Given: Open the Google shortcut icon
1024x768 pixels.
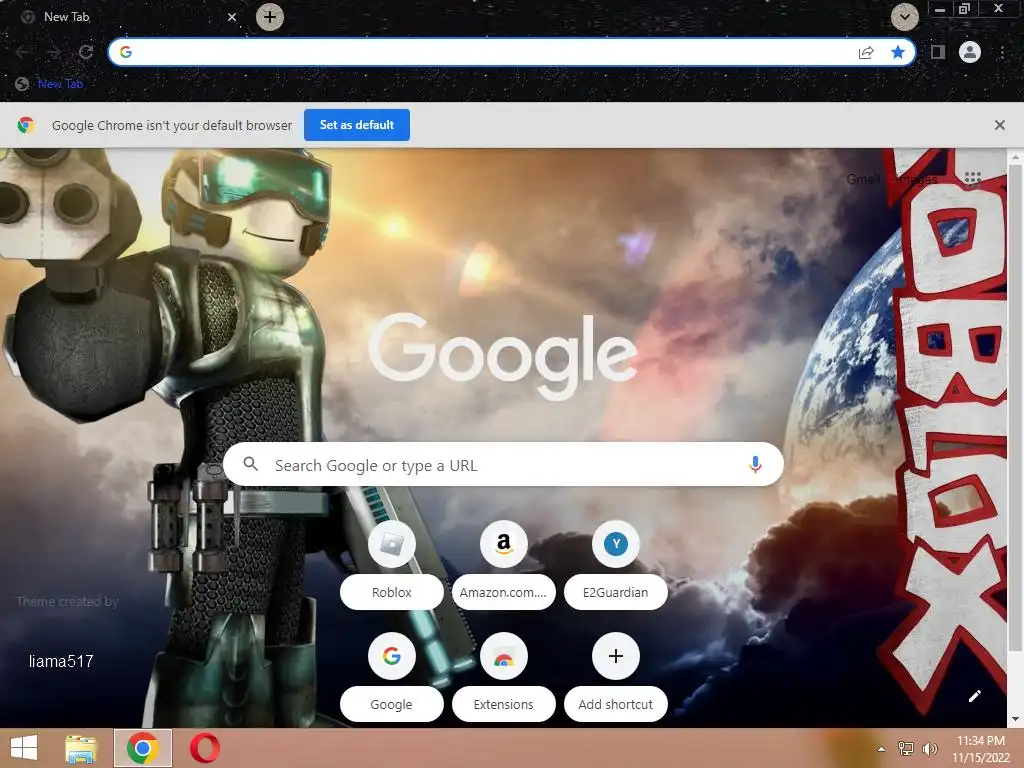Looking at the screenshot, I should click(x=392, y=656).
